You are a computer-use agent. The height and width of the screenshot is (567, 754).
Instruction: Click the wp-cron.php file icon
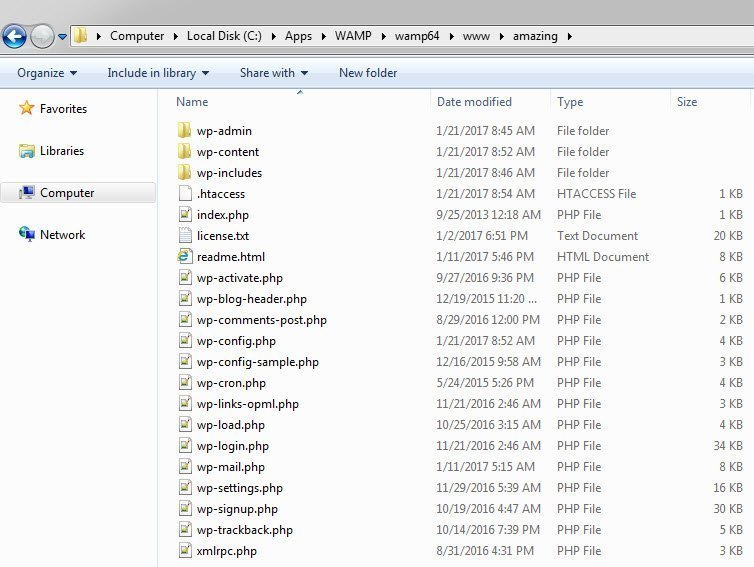[x=185, y=382]
